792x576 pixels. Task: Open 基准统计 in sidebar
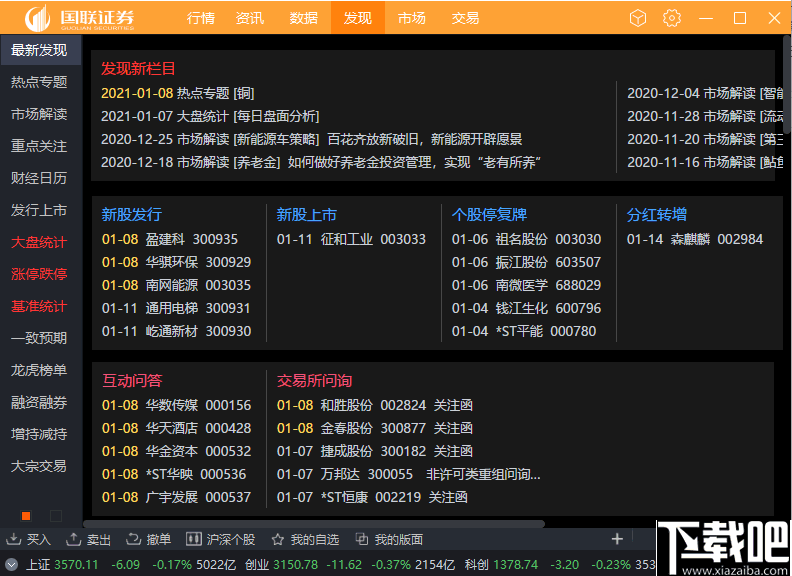[x=39, y=306]
